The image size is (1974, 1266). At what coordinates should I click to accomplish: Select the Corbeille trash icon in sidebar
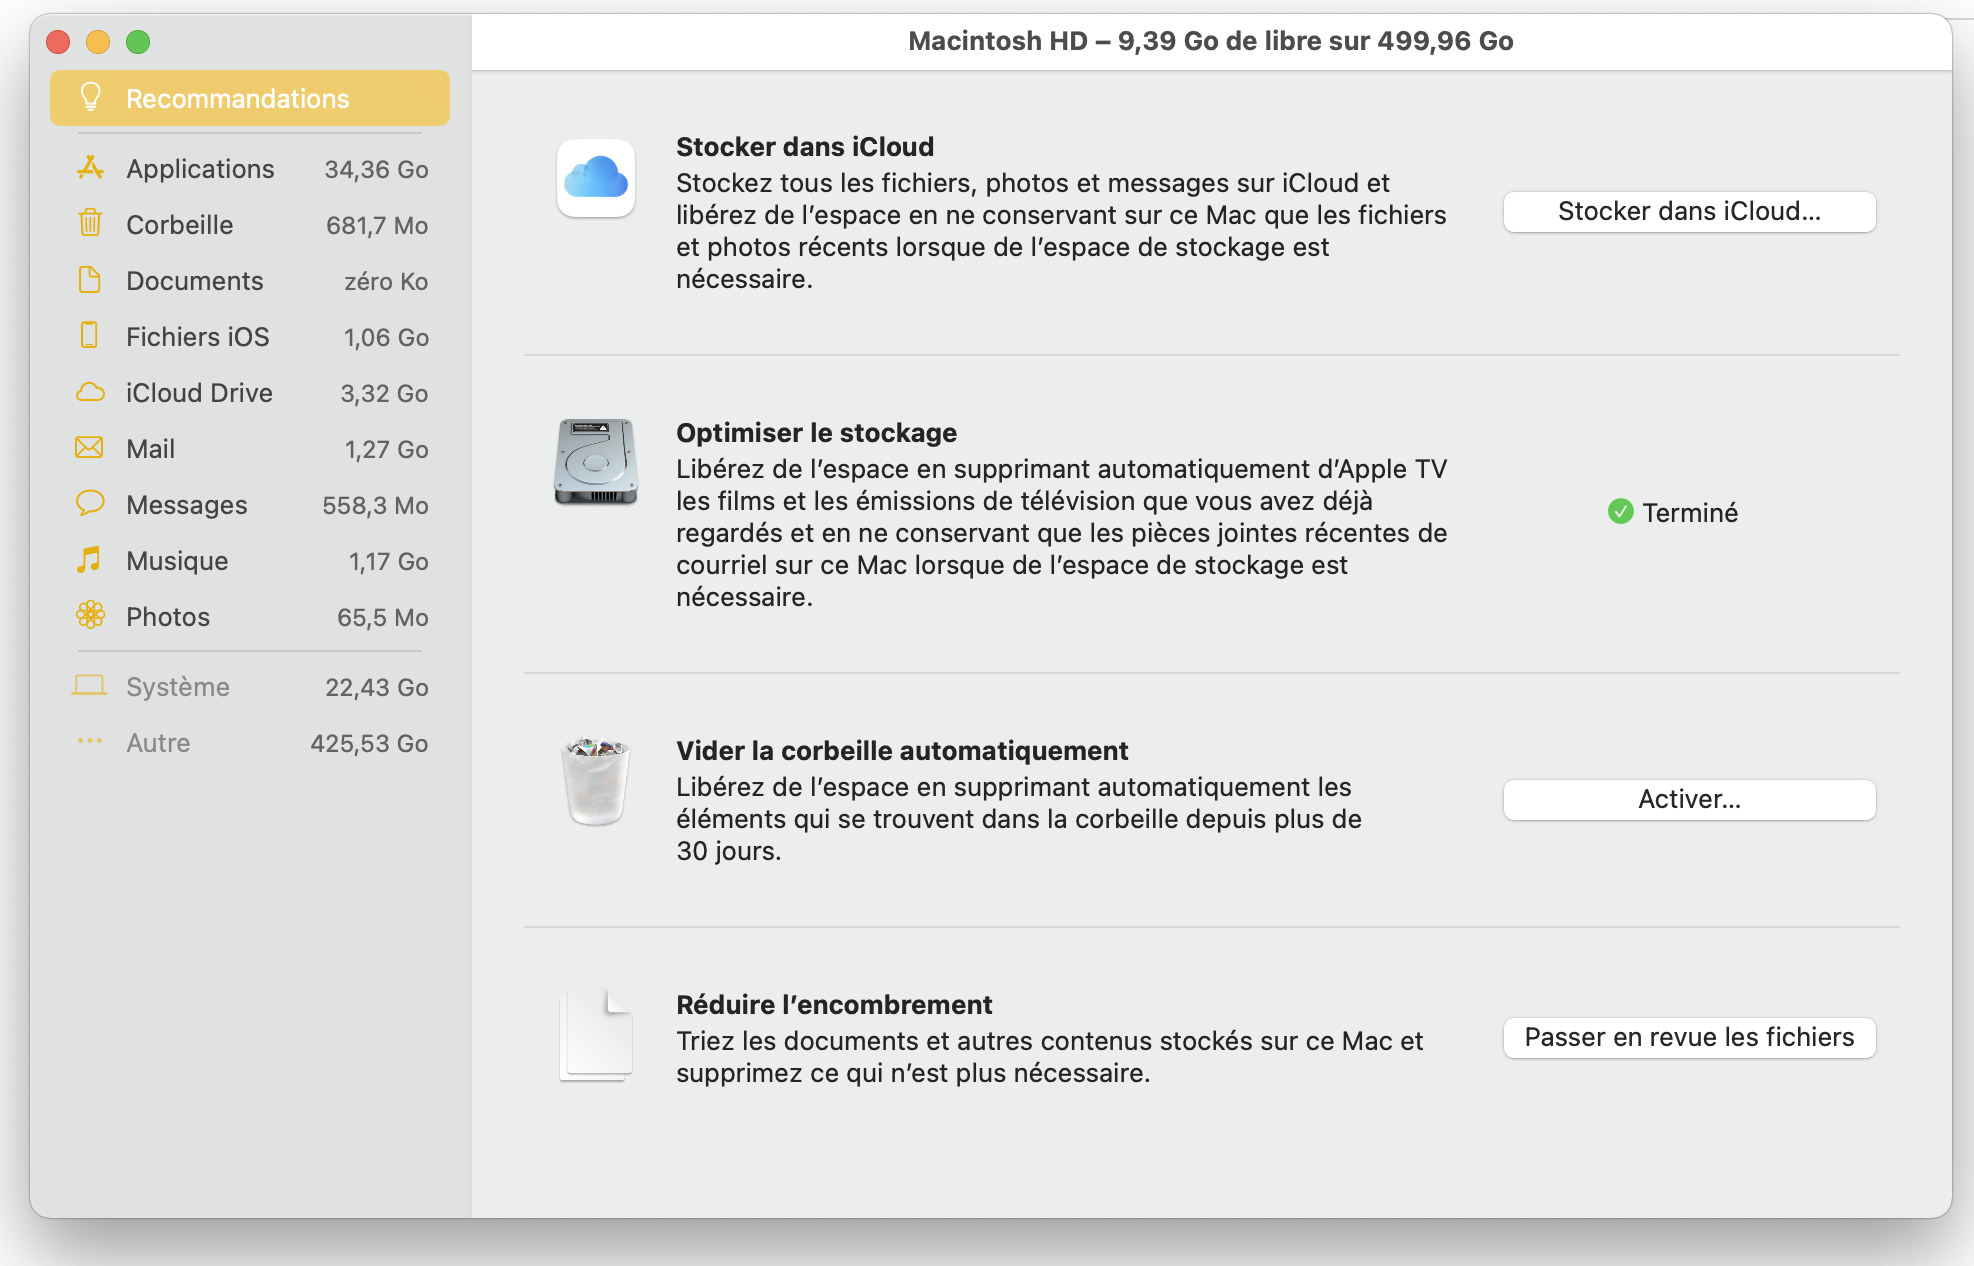tap(90, 224)
